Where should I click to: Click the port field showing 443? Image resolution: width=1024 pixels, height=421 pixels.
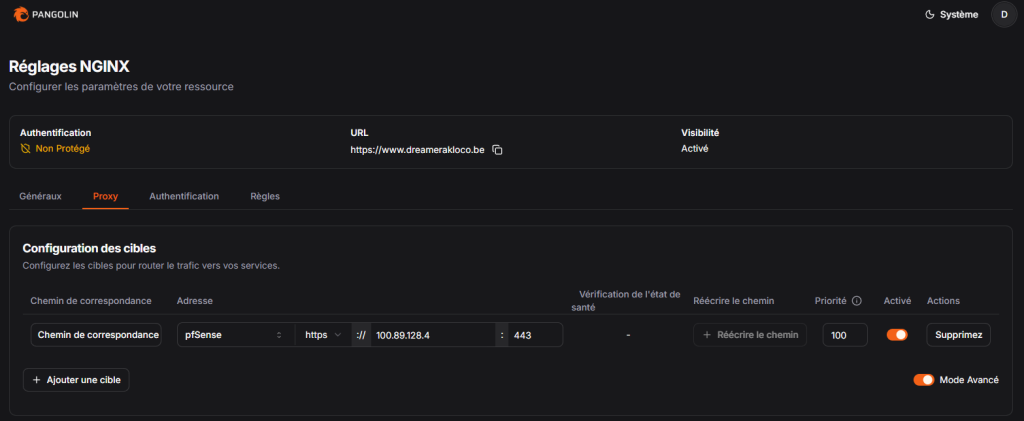(534, 335)
